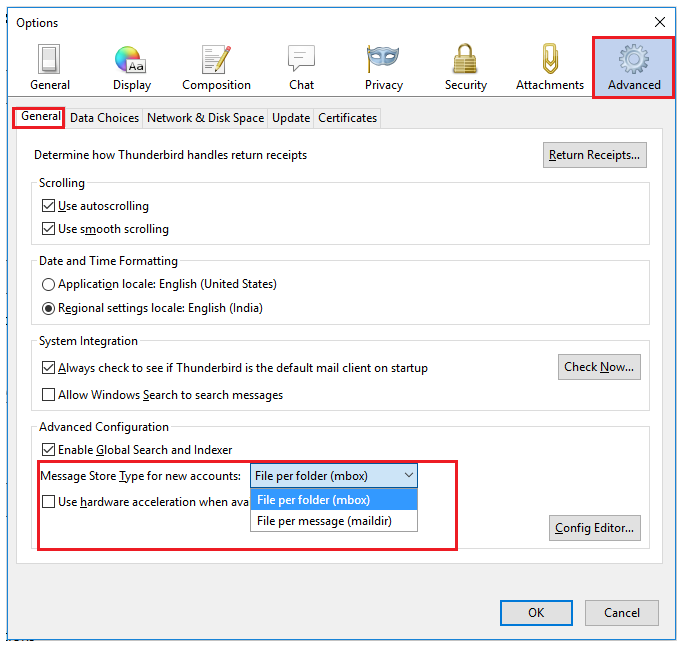Collapse the Message Store Type dropdown

pyautogui.click(x=334, y=476)
